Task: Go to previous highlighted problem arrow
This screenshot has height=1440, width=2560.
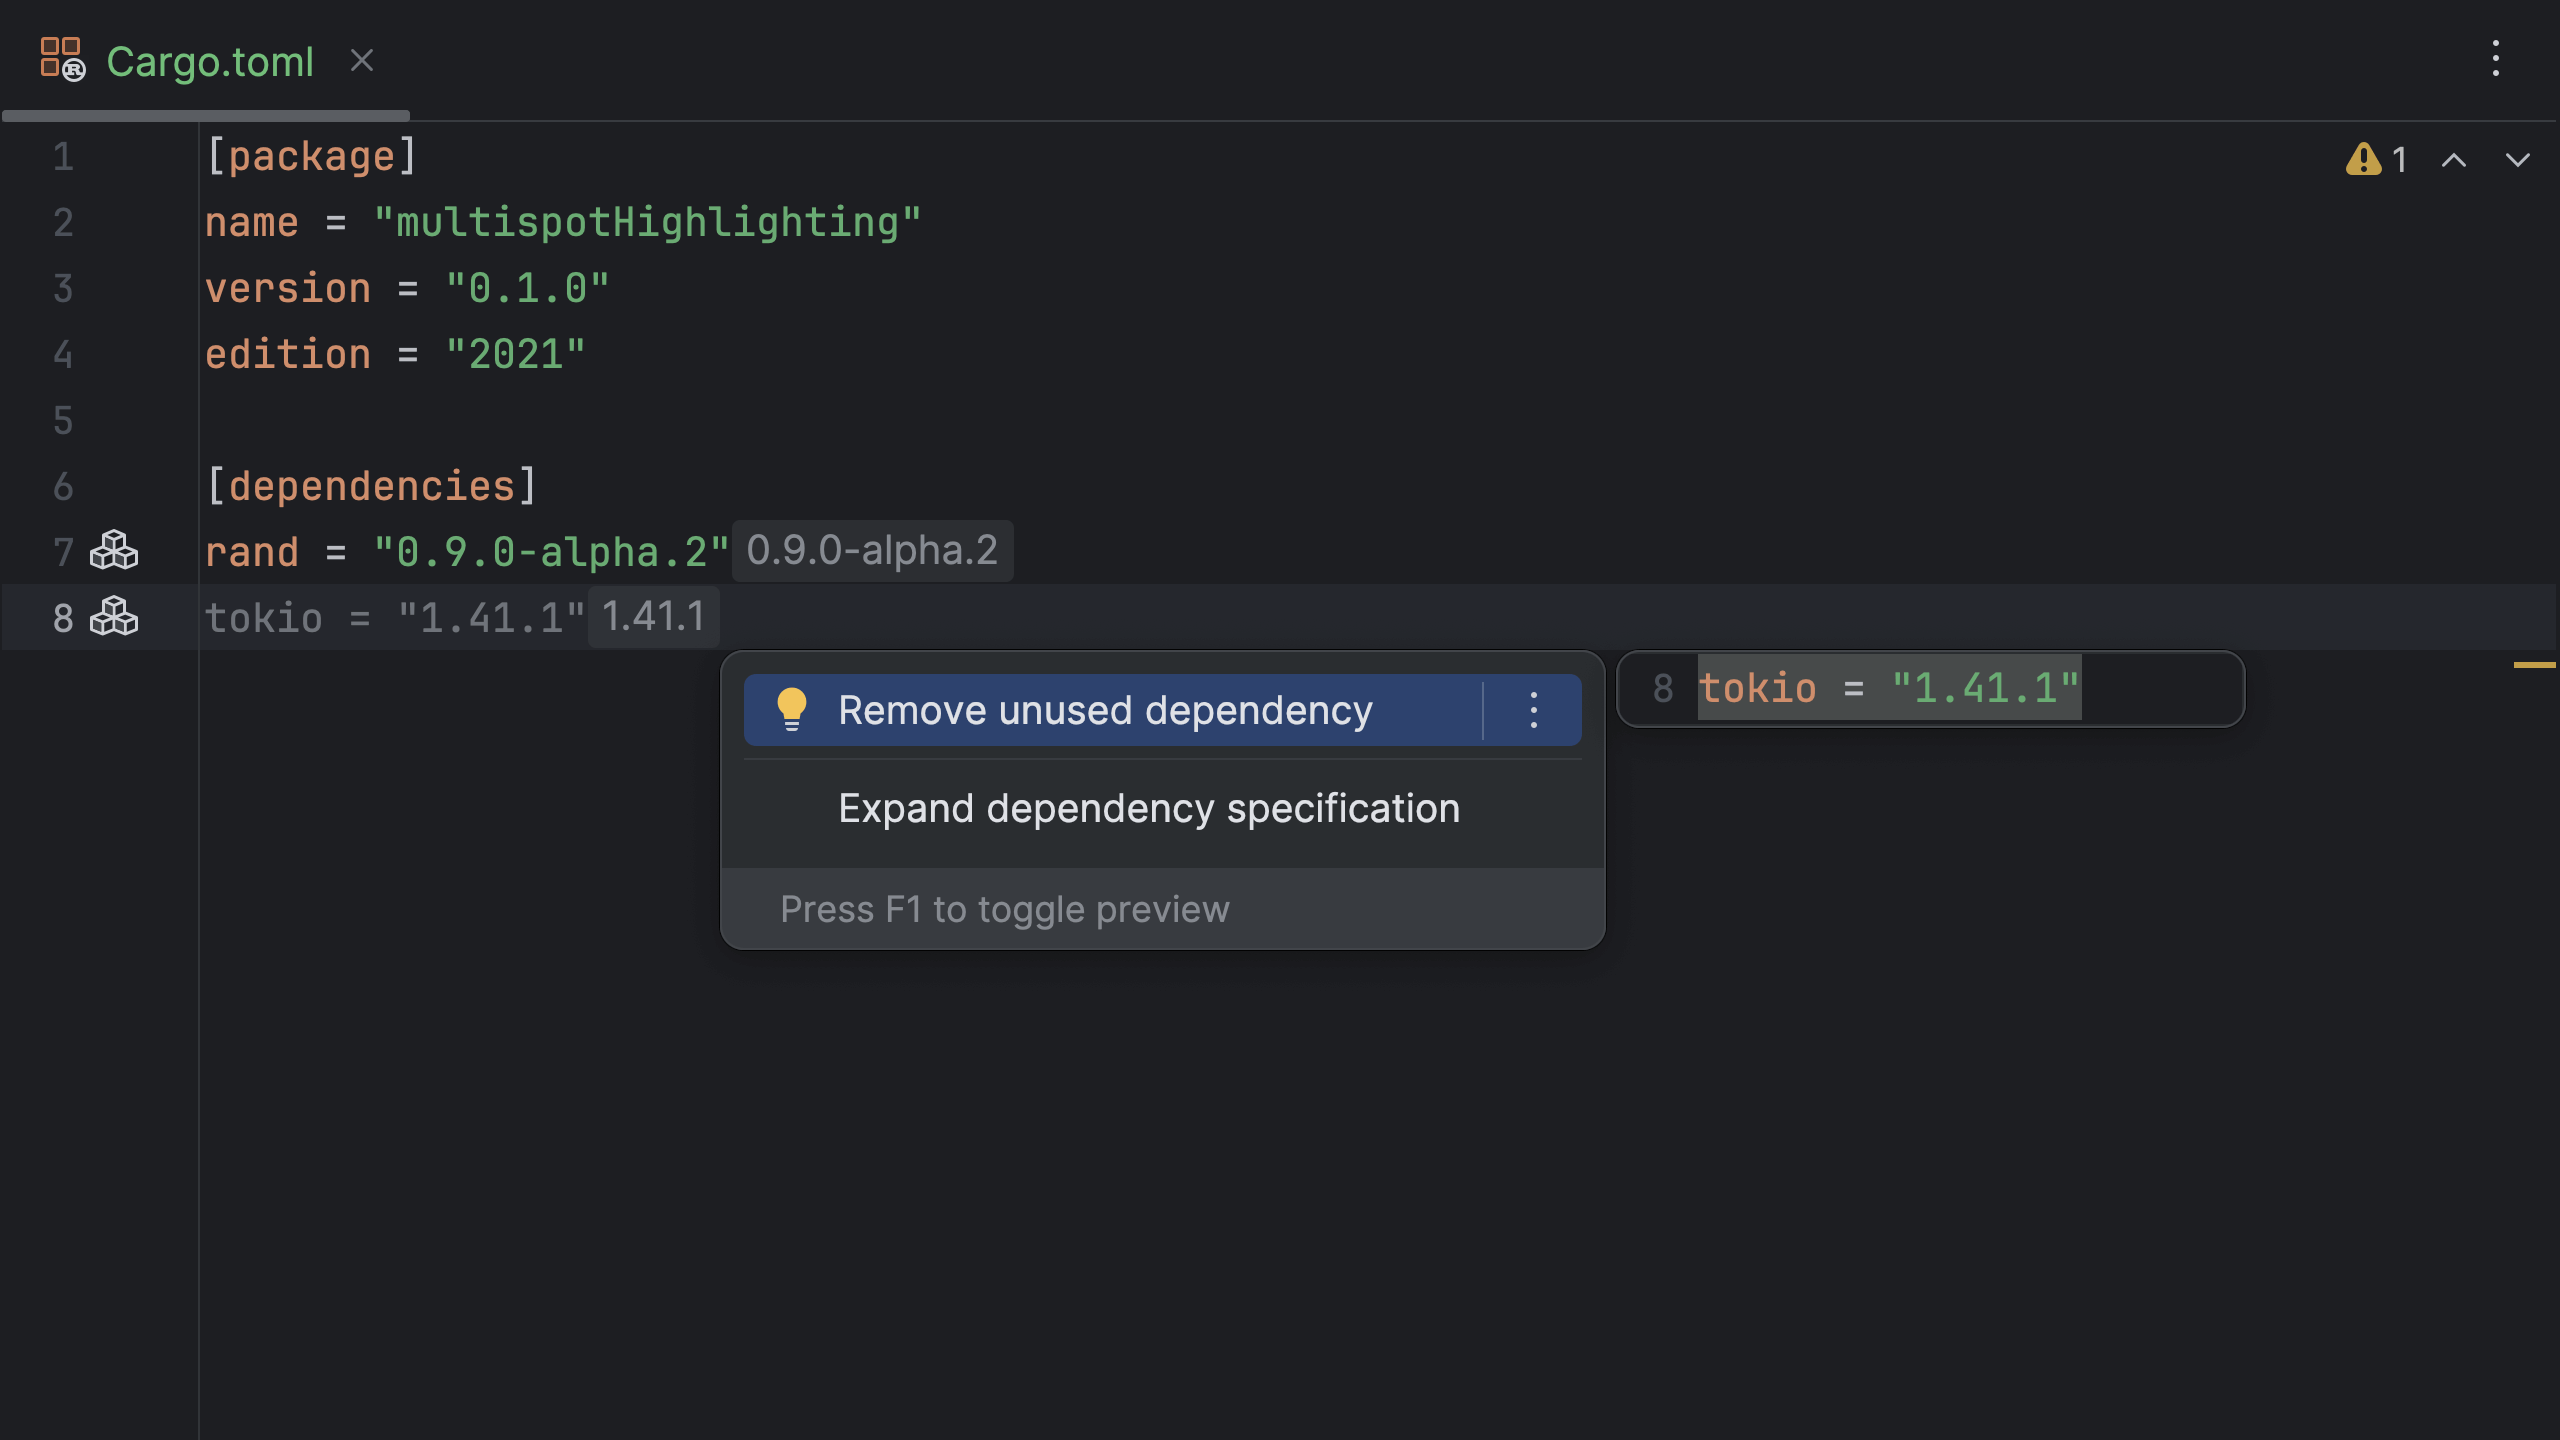Action: click(x=2454, y=160)
